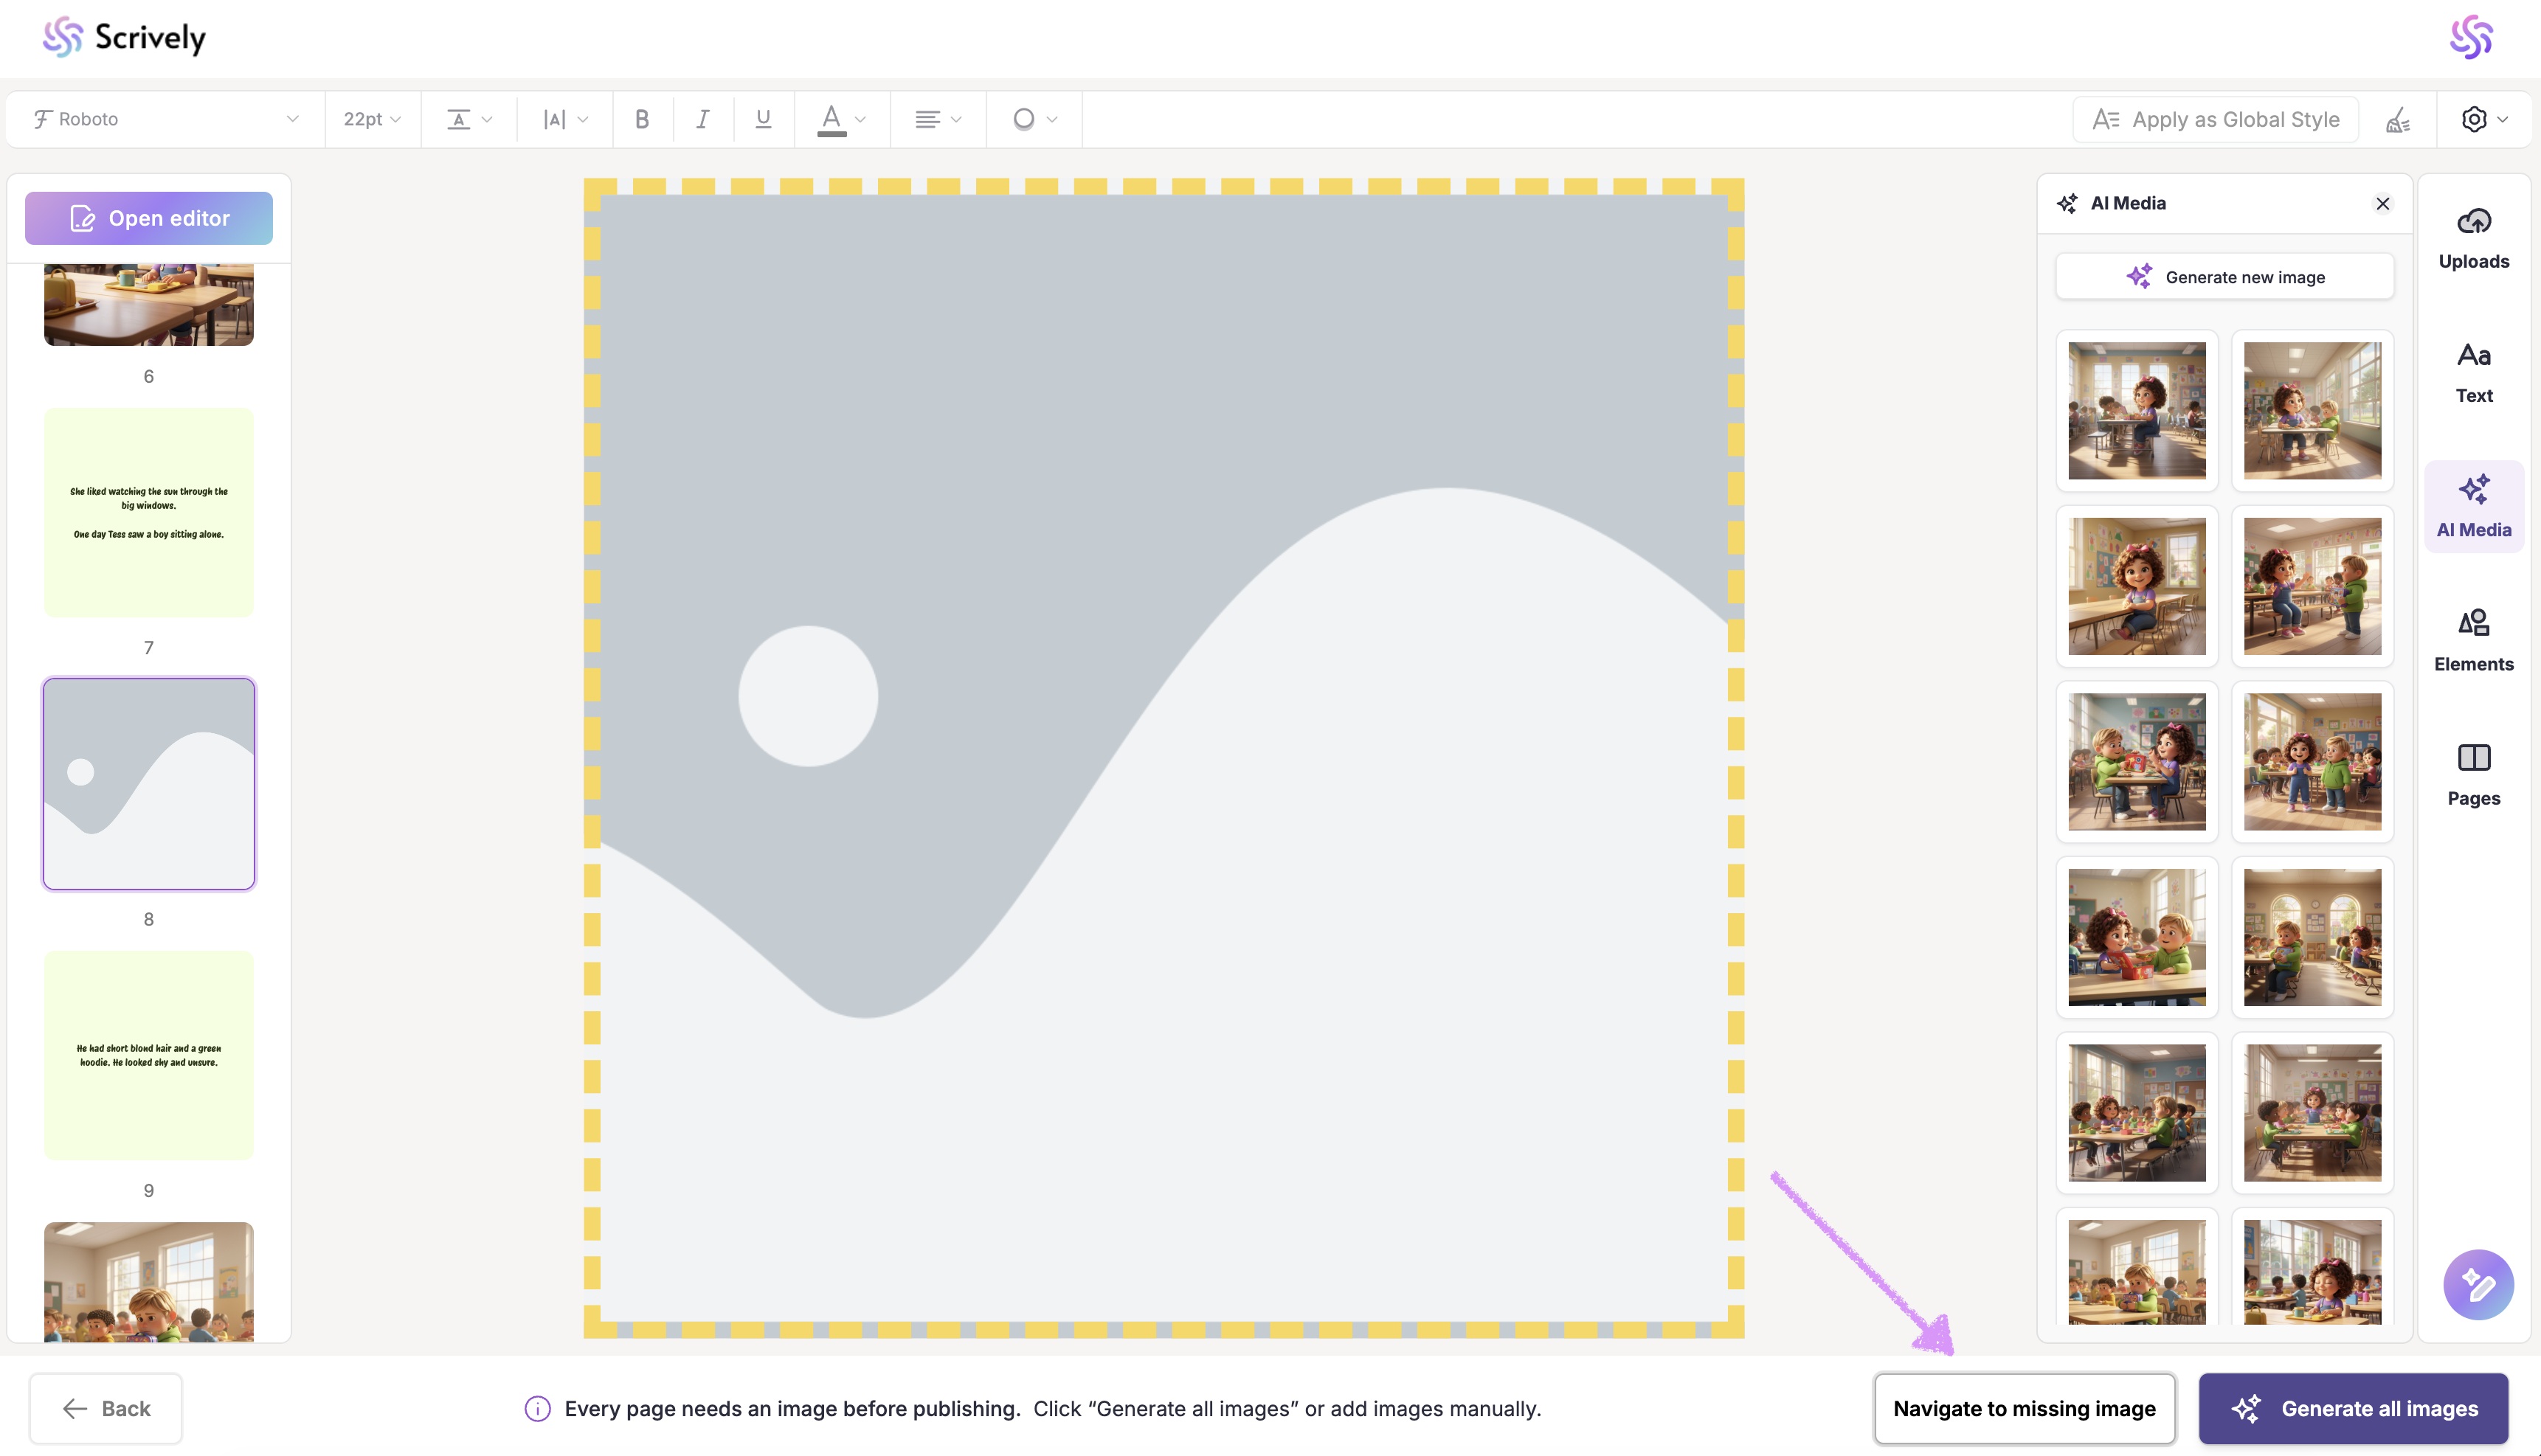Open the Elements panel
Viewport: 2541px width, 1456px height.
coord(2473,640)
